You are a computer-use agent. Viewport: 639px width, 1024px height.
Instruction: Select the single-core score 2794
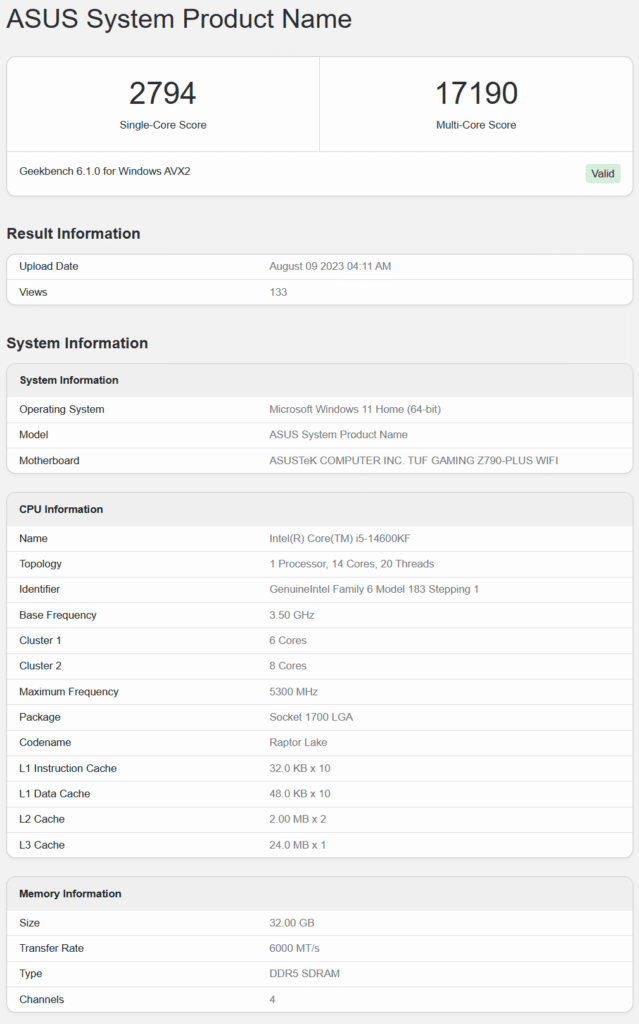click(x=163, y=93)
